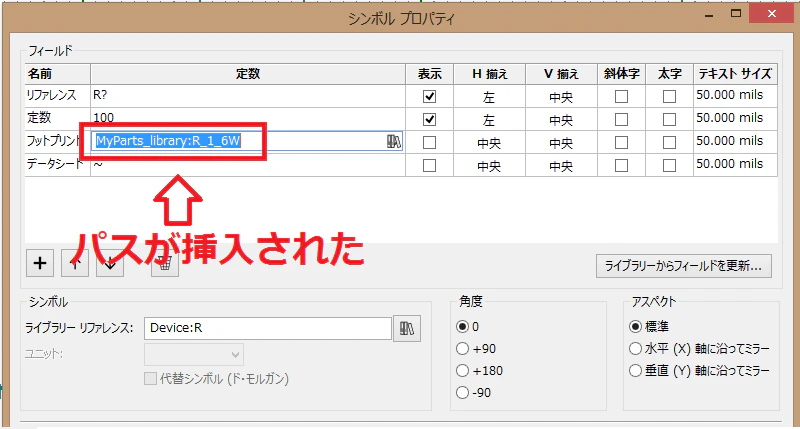The width and height of the screenshot is (800, 429).
Task: Minimize the シンボル プロパティ dialog
Action: coord(709,15)
